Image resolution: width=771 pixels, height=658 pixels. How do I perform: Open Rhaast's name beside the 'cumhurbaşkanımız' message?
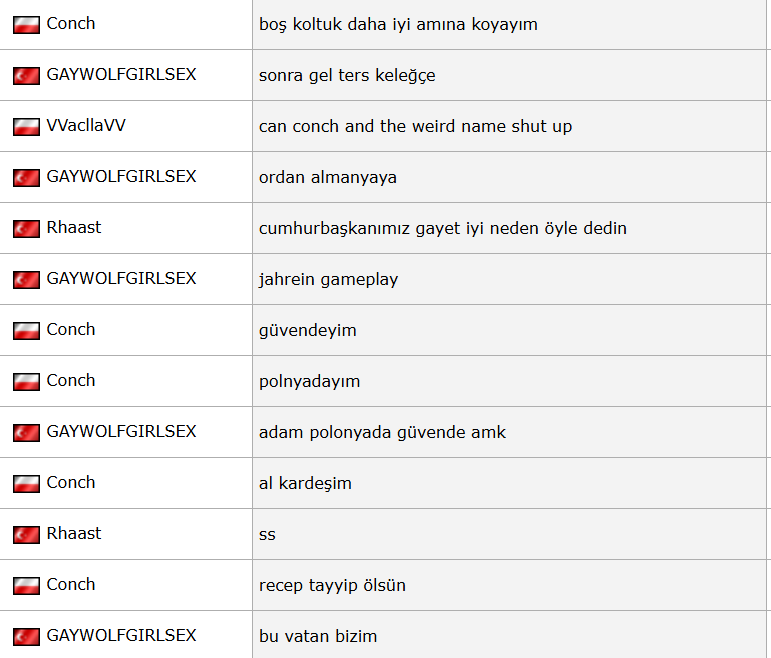click(x=74, y=227)
